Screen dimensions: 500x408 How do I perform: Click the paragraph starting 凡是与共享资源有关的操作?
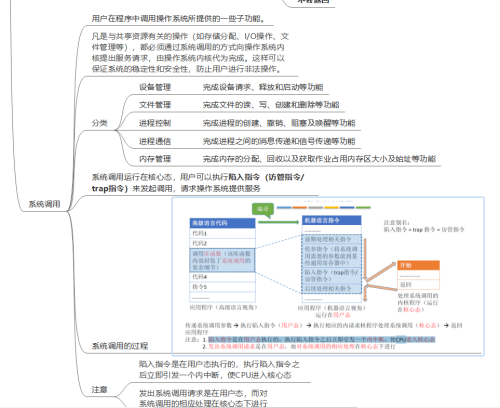point(190,53)
